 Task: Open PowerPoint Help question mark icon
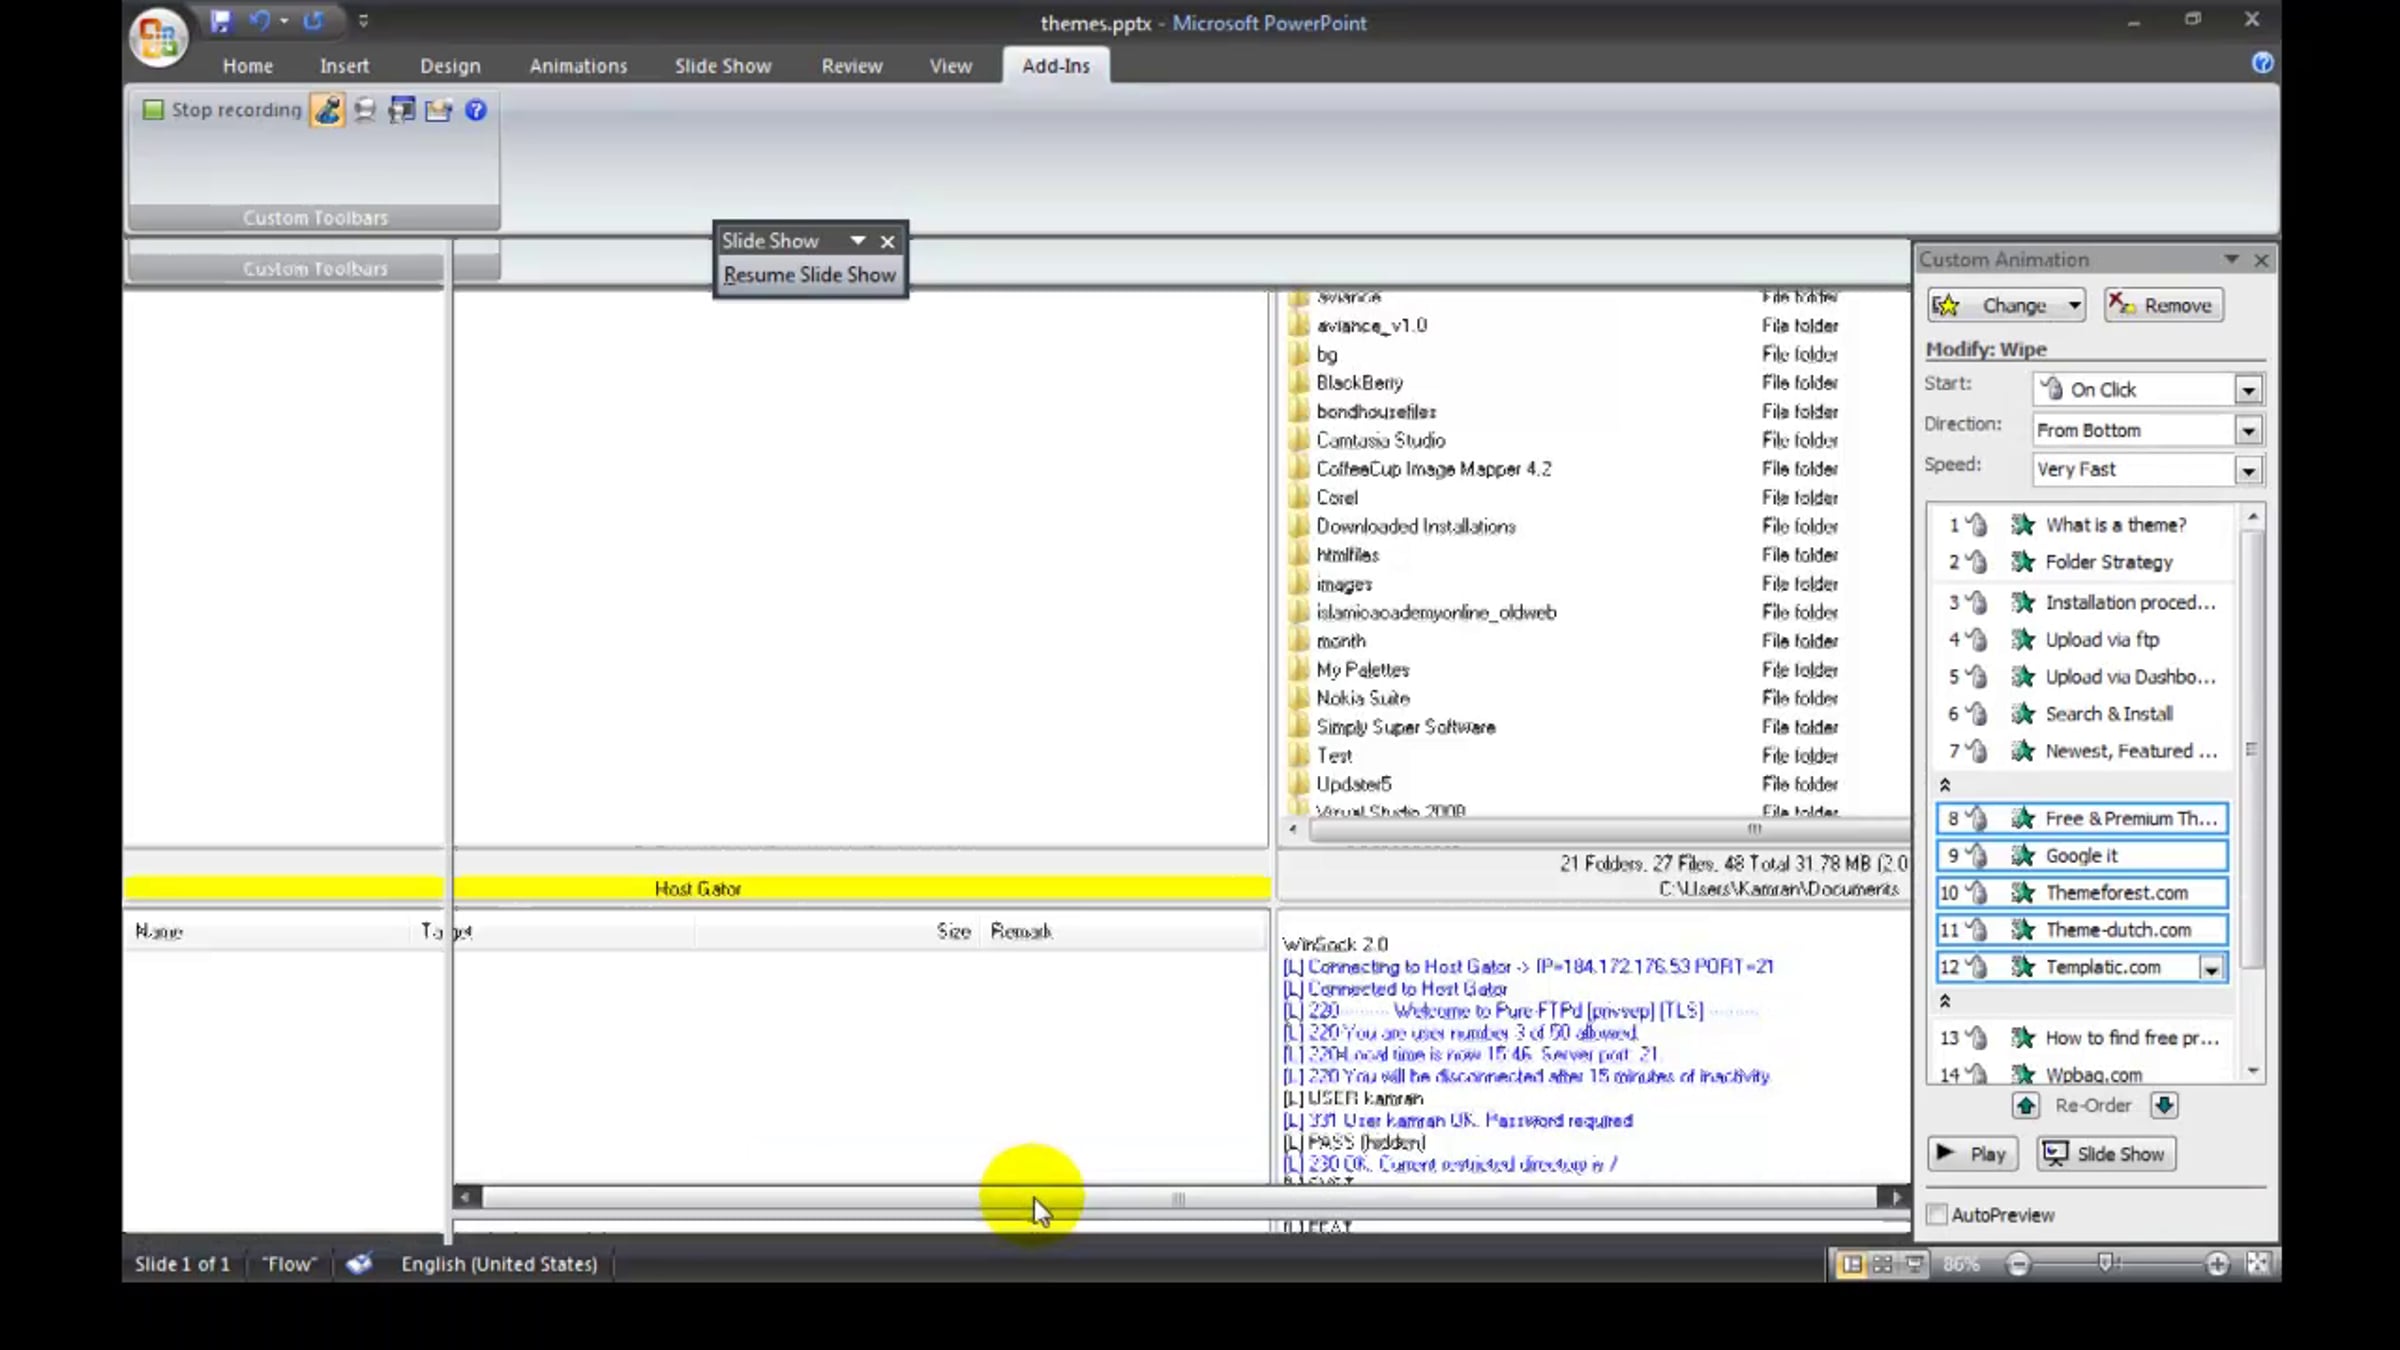2262,63
